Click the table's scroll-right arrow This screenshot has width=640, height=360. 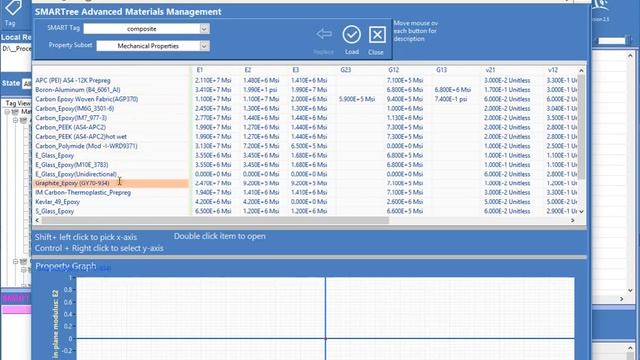573,220
